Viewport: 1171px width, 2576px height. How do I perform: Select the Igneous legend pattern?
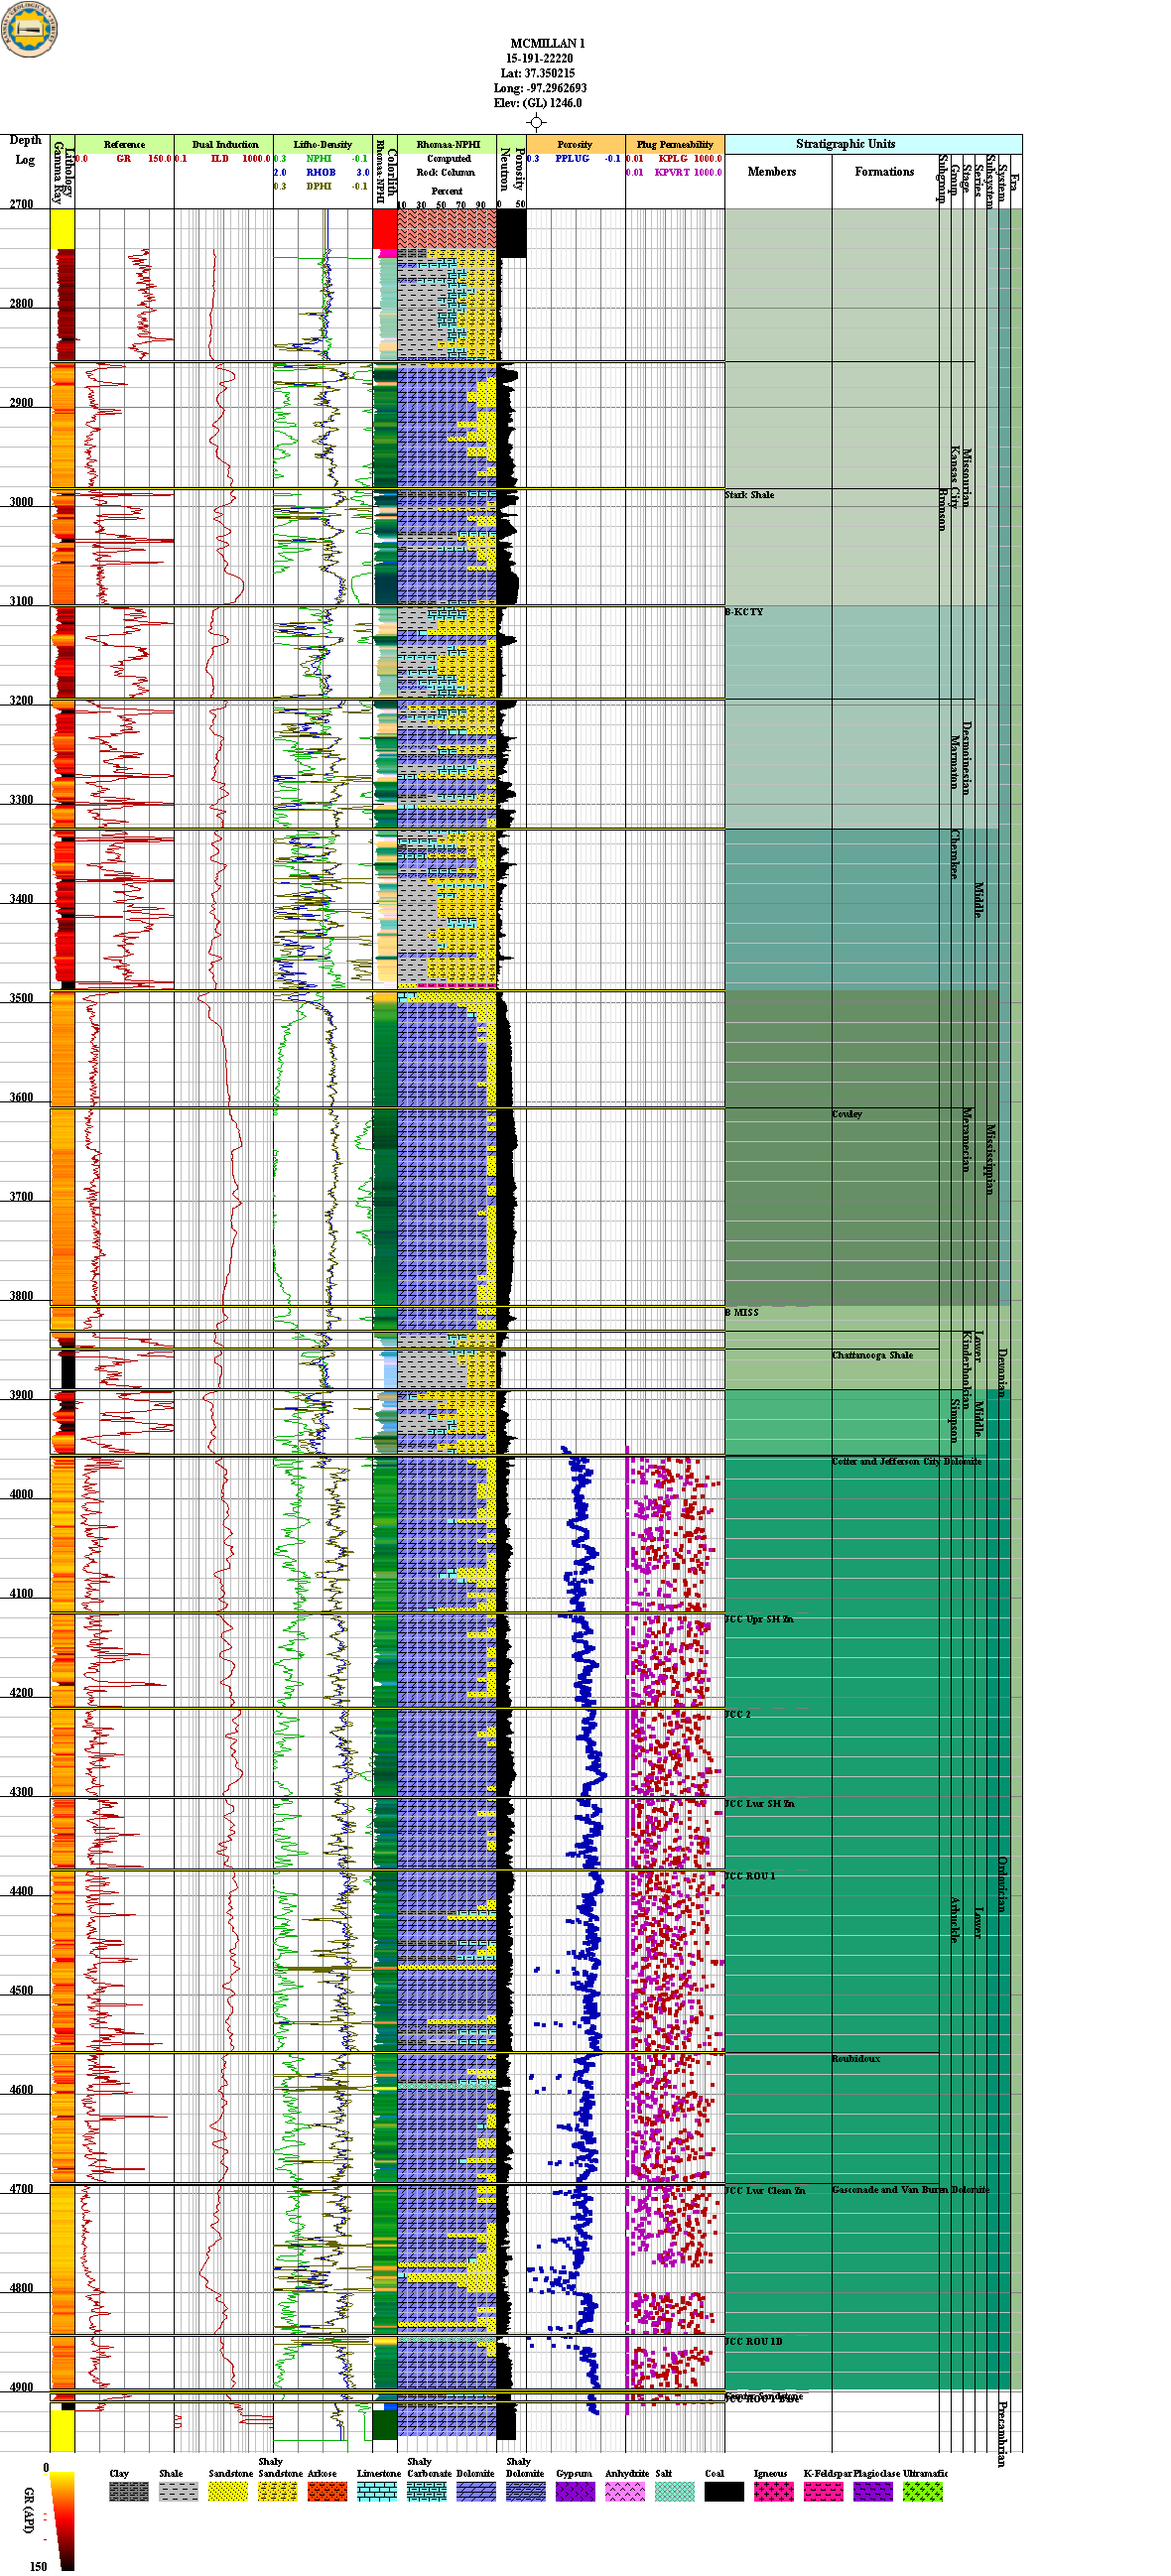(773, 2491)
